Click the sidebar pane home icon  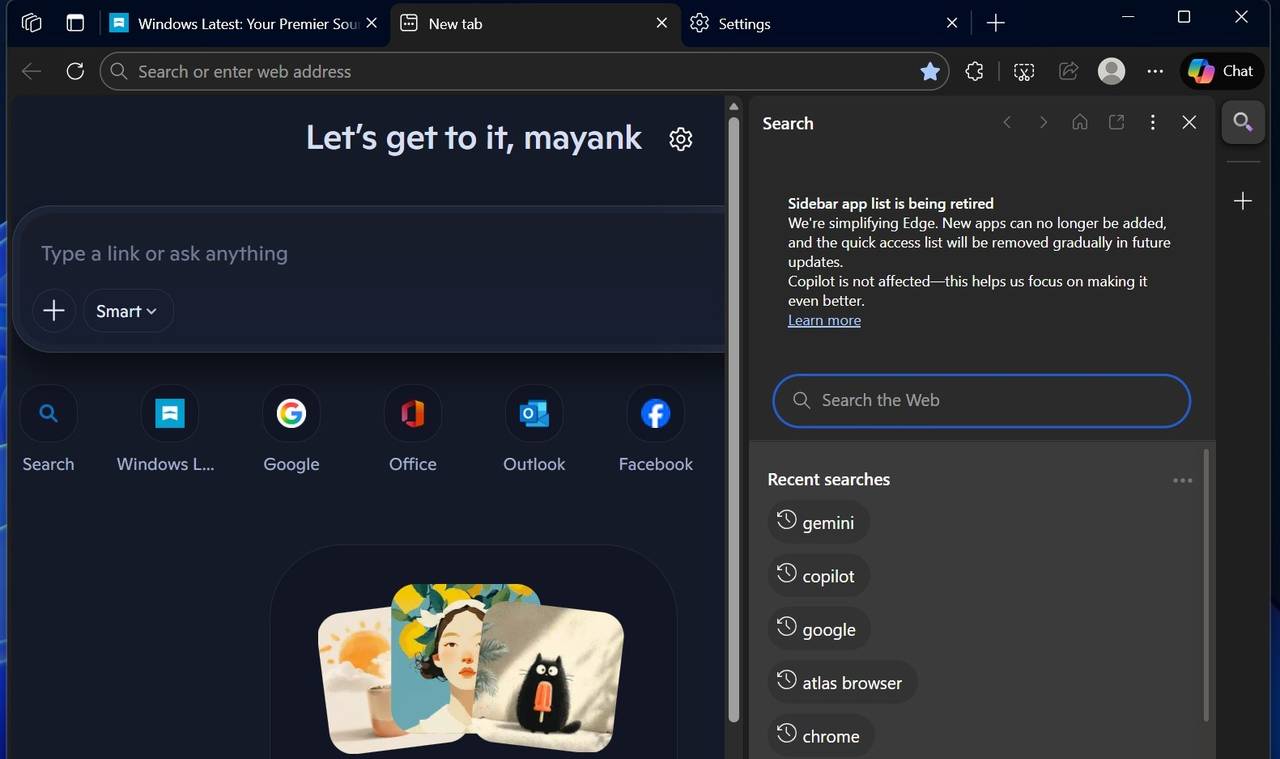[1080, 122]
